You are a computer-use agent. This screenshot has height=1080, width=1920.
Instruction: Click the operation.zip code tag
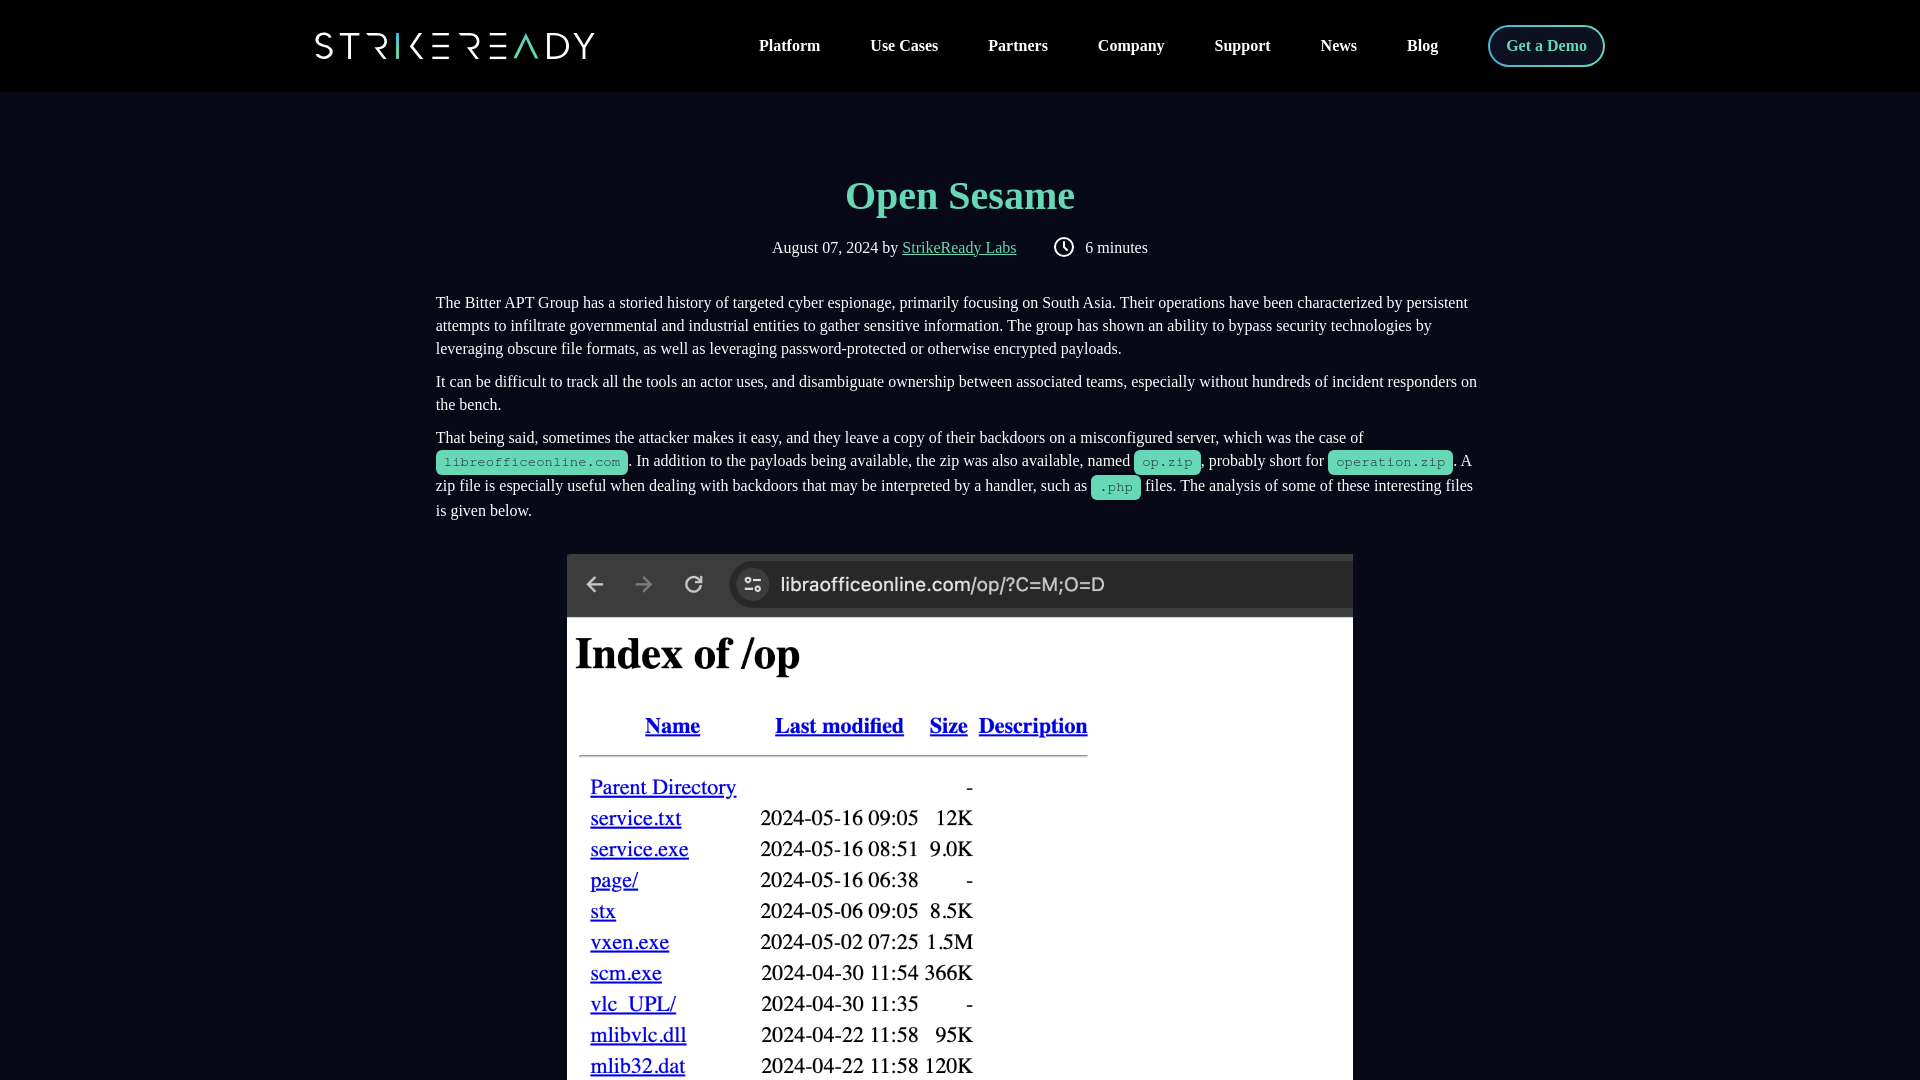(1390, 462)
